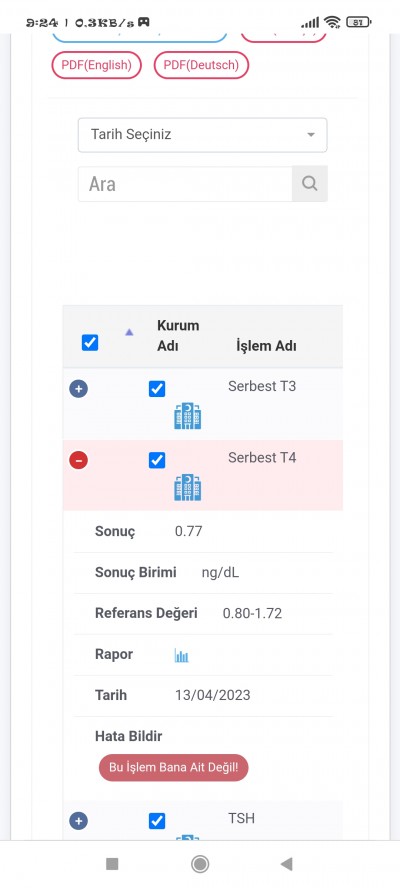Uncheck the Serbest T4 row checkbox
Viewport: 400px width, 888px height.
157,460
